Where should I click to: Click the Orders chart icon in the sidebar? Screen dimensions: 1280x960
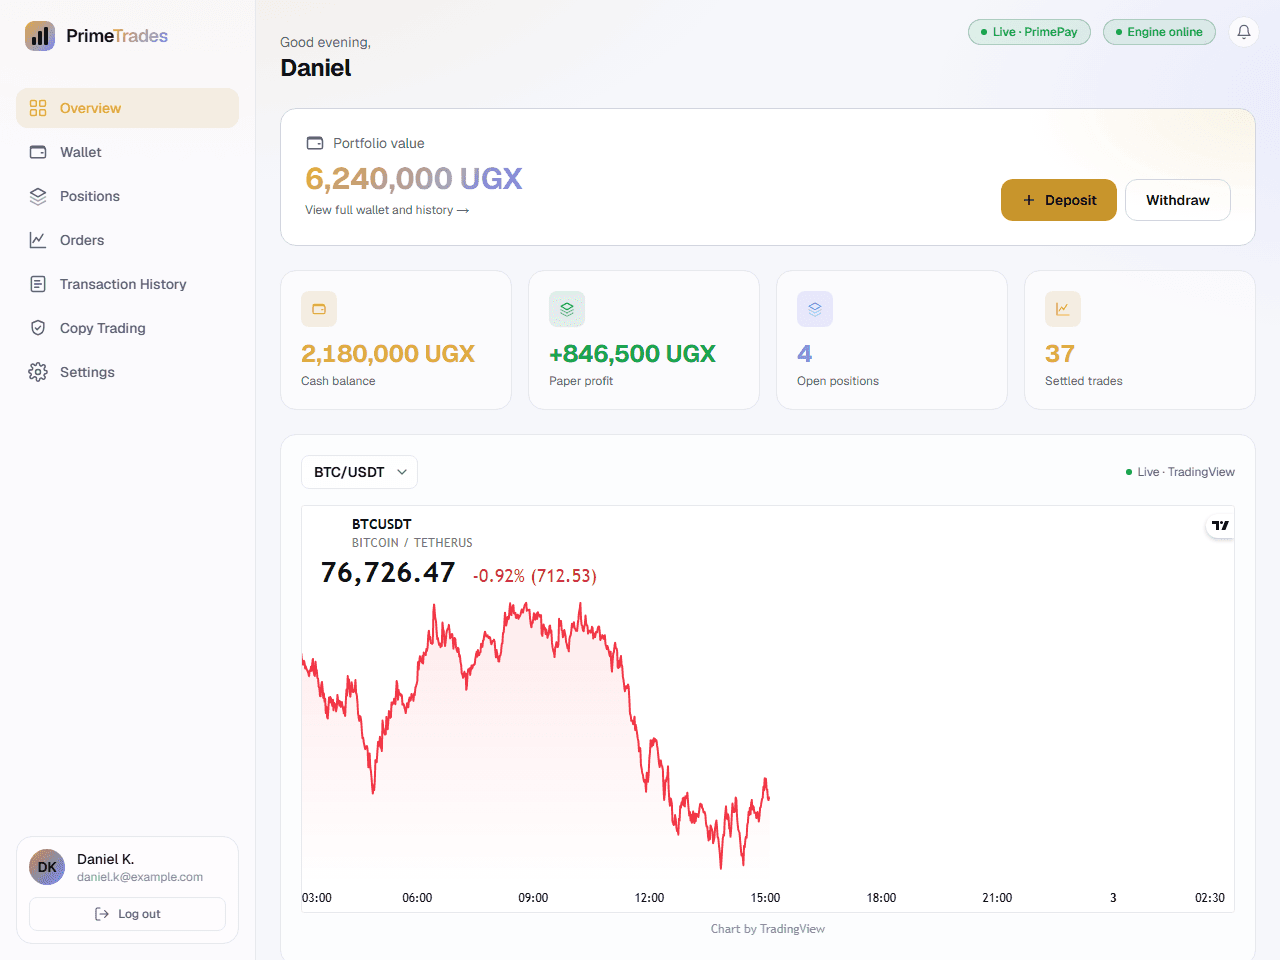click(x=38, y=240)
